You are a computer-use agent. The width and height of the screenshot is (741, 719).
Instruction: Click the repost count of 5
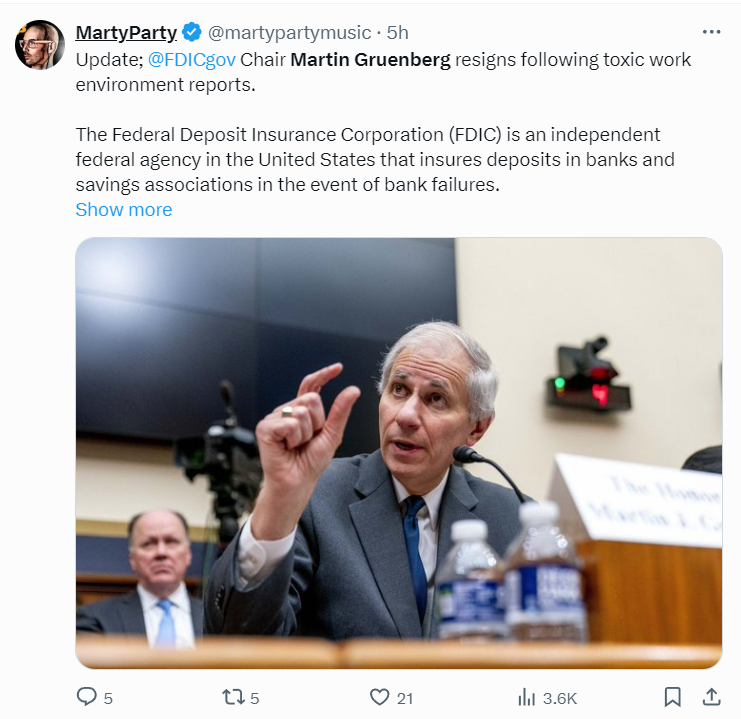click(255, 698)
